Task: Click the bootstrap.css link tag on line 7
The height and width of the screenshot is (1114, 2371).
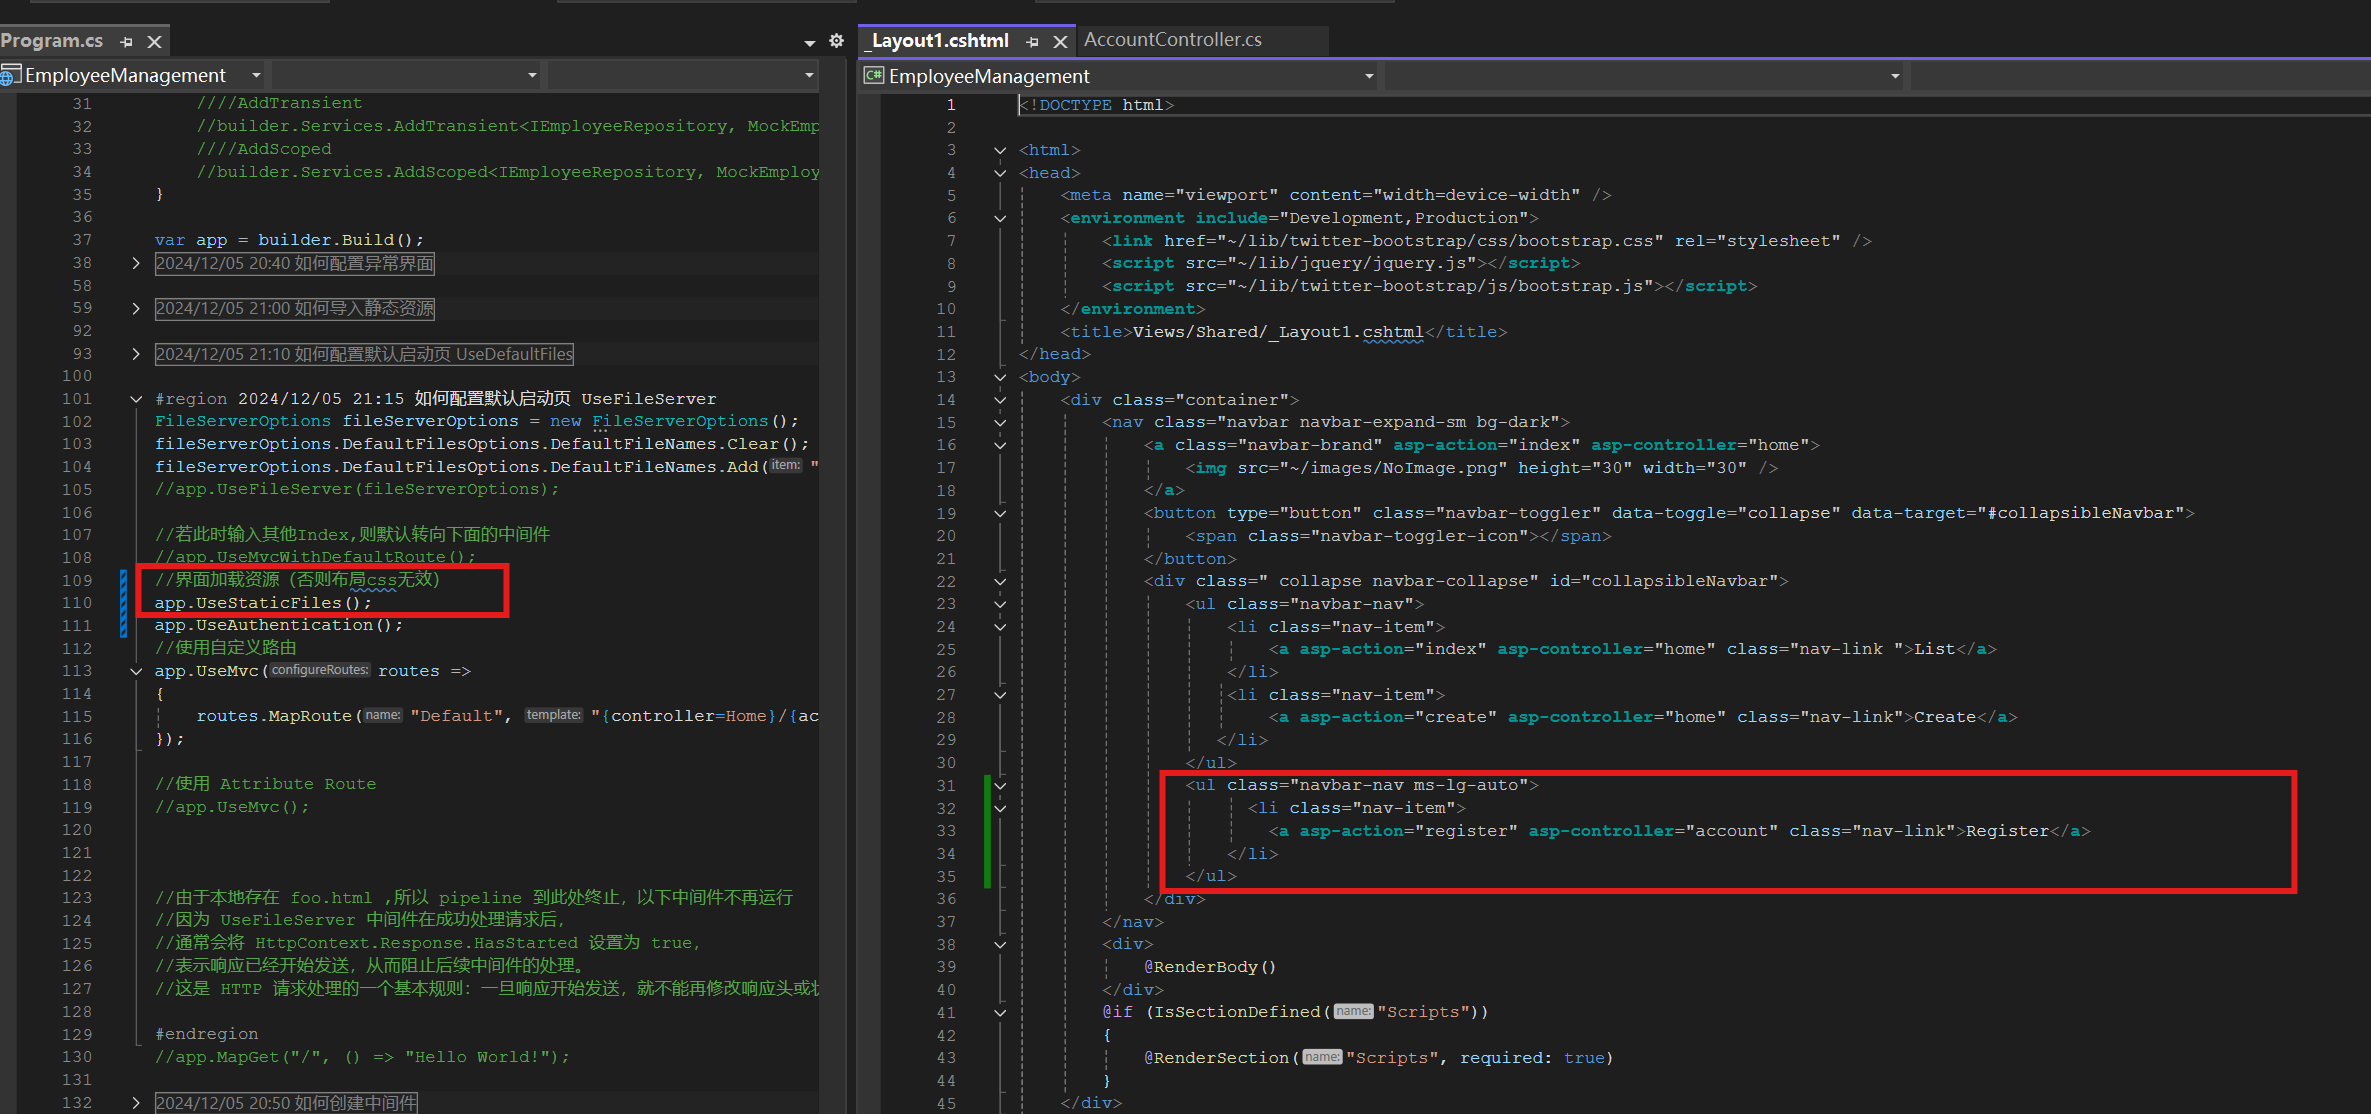Action: pos(1486,241)
